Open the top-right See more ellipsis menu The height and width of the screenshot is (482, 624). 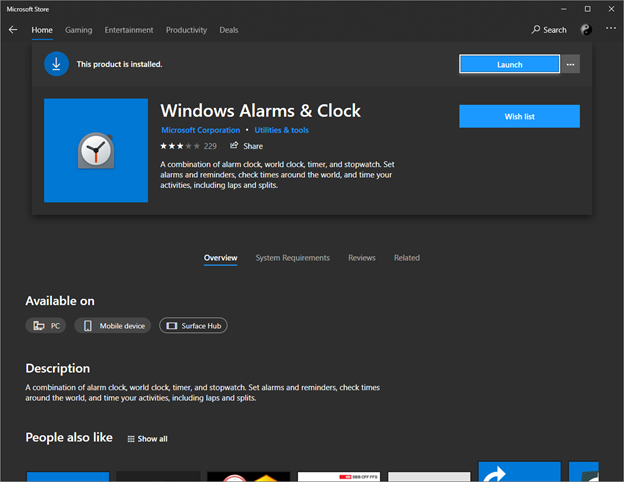pos(610,28)
